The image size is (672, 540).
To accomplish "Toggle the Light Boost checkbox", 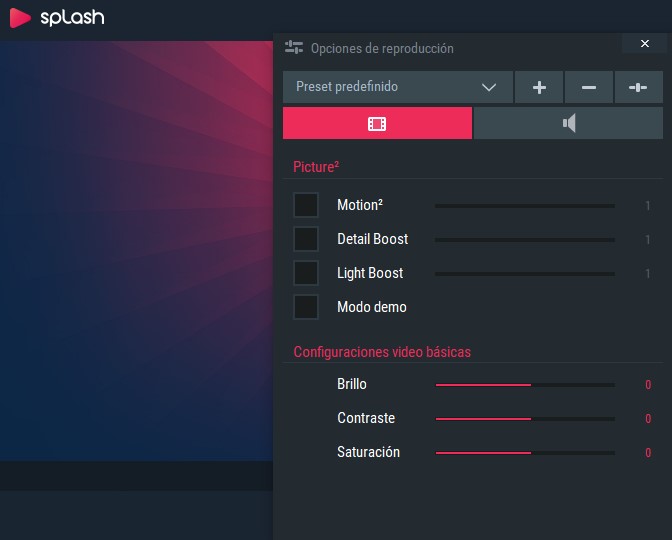I will coord(306,273).
